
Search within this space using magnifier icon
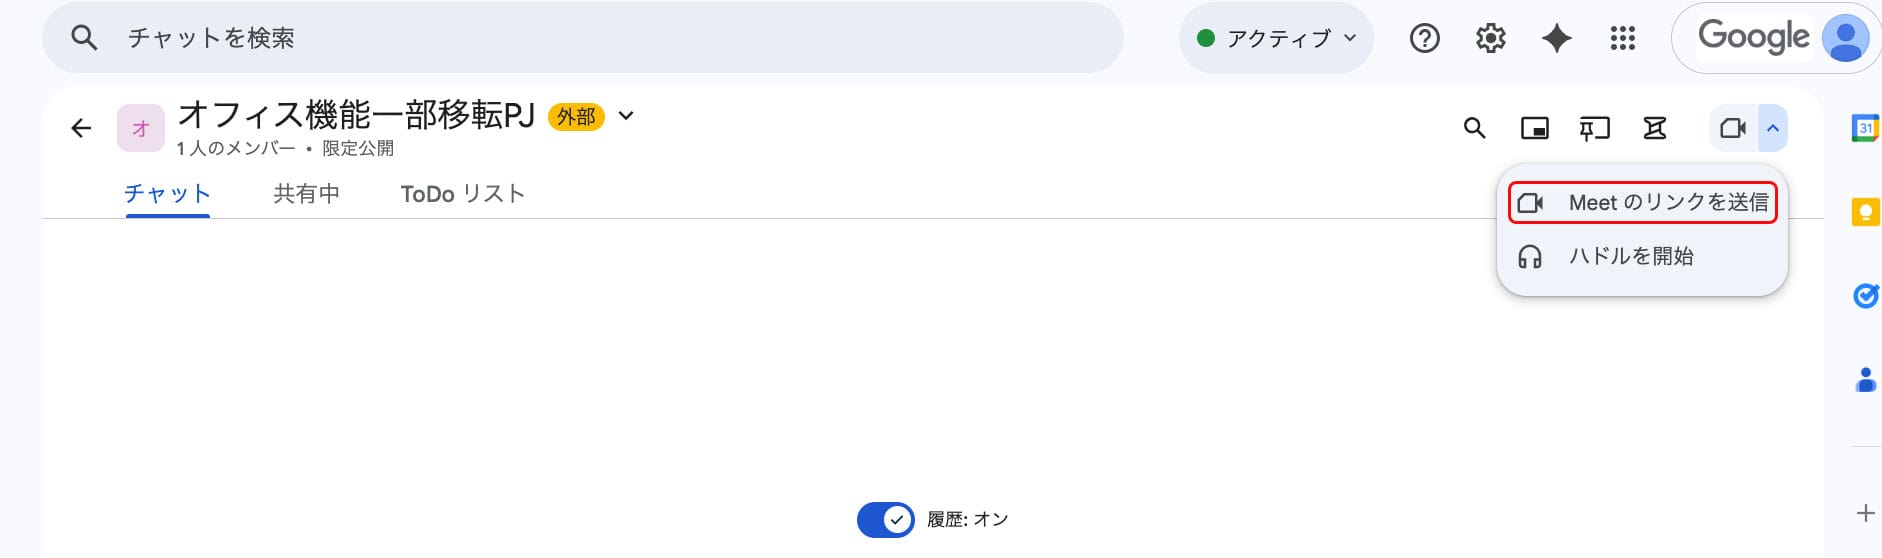coord(1474,128)
